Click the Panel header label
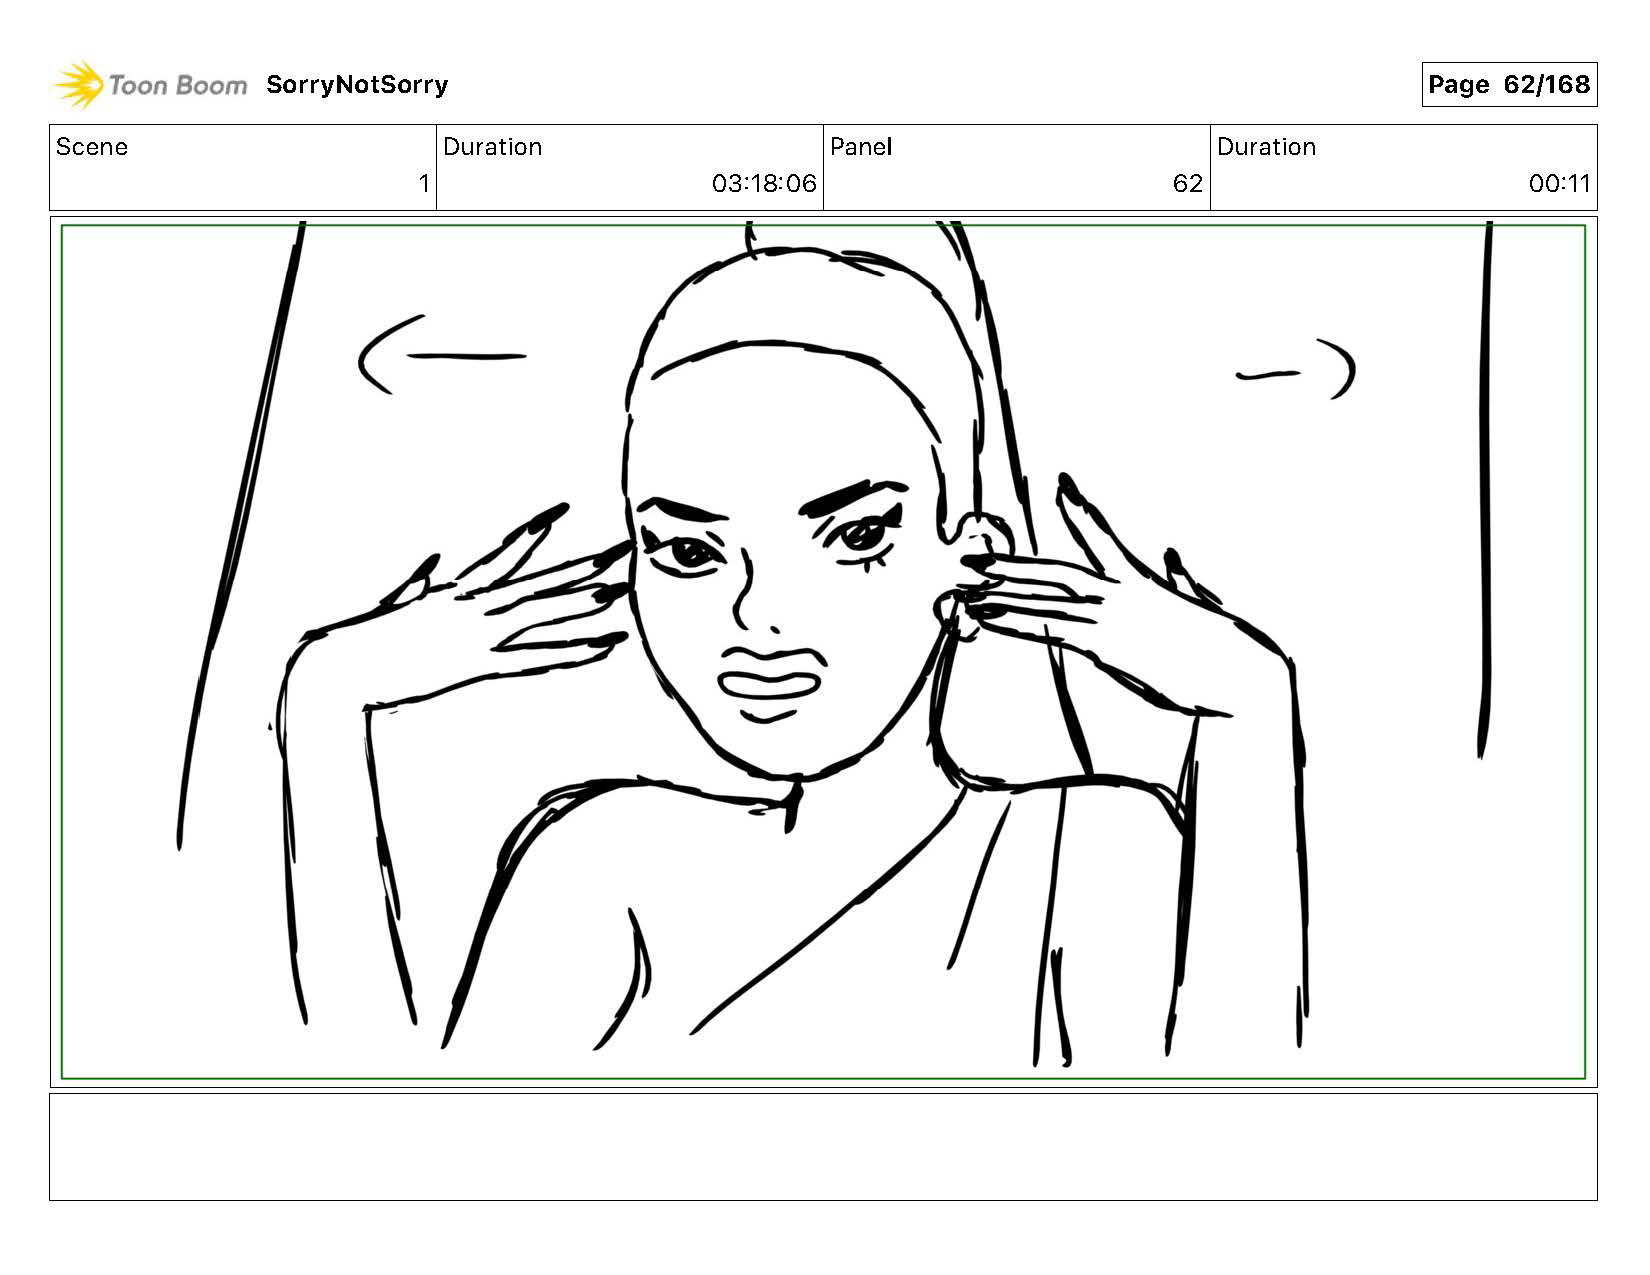This screenshot has height=1275, width=1650. click(861, 147)
